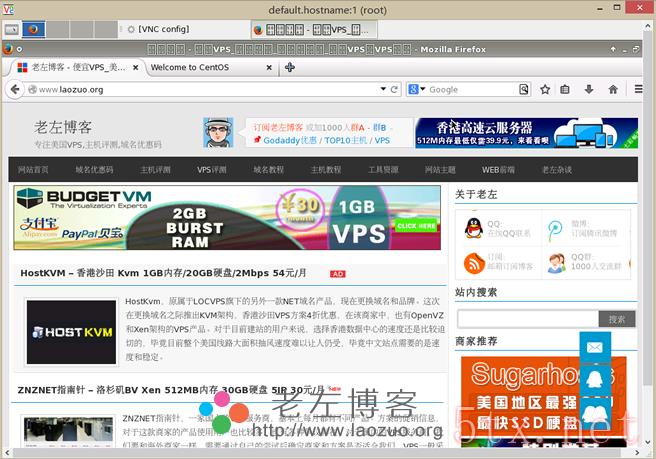Click the 老左博客 site logo text
This screenshot has height=459, width=656.
tap(63, 127)
